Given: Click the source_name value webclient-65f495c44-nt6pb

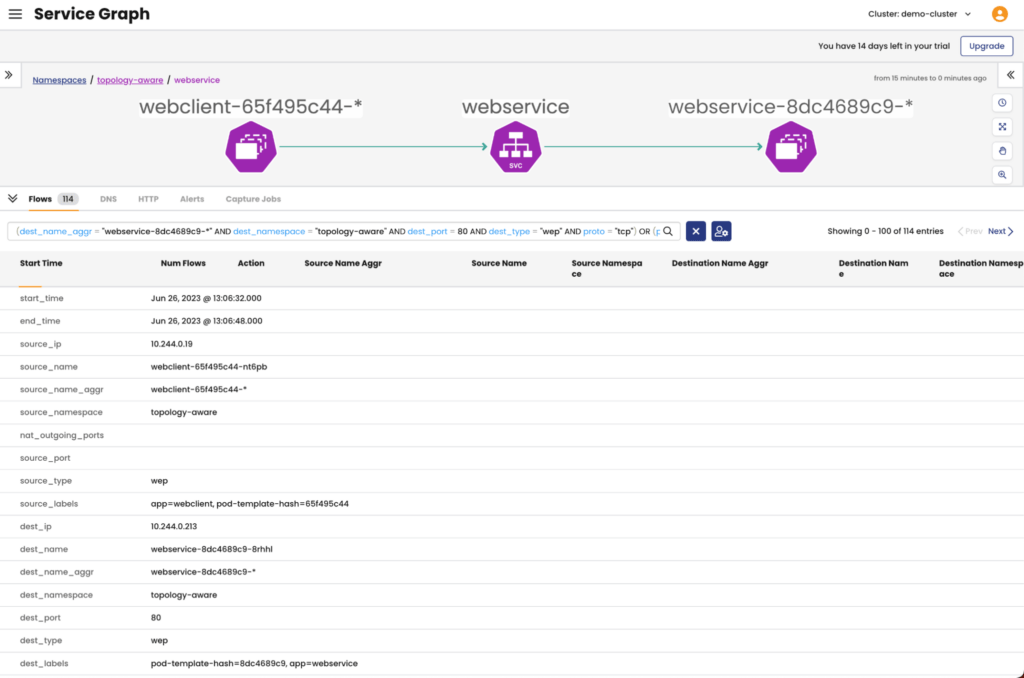Looking at the screenshot, I should (x=209, y=367).
